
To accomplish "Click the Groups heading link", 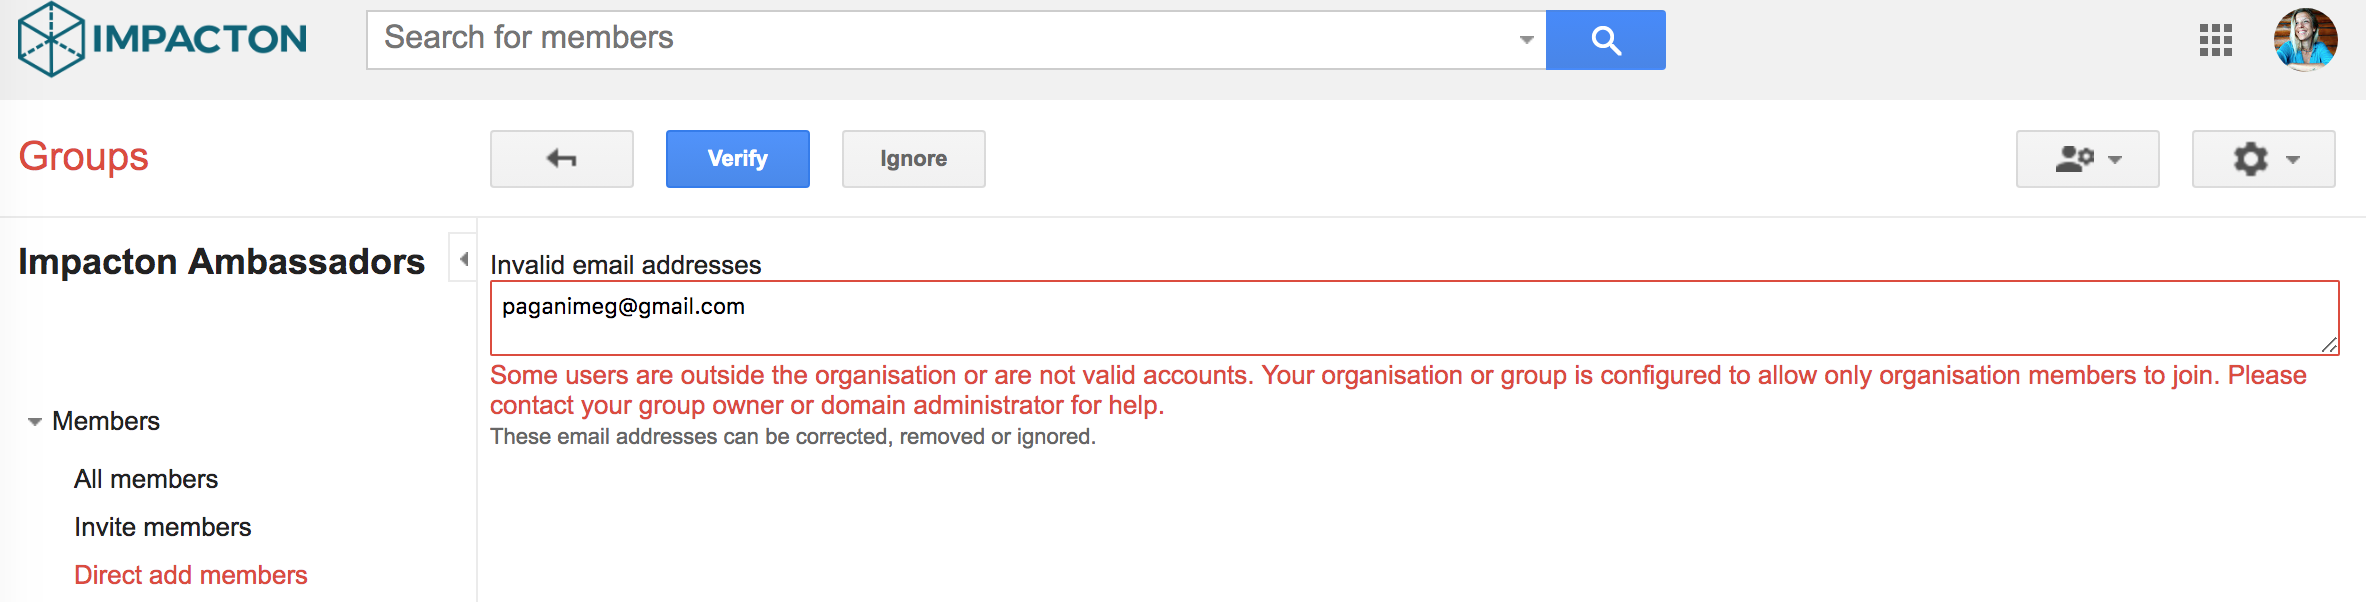I will click(x=84, y=157).
